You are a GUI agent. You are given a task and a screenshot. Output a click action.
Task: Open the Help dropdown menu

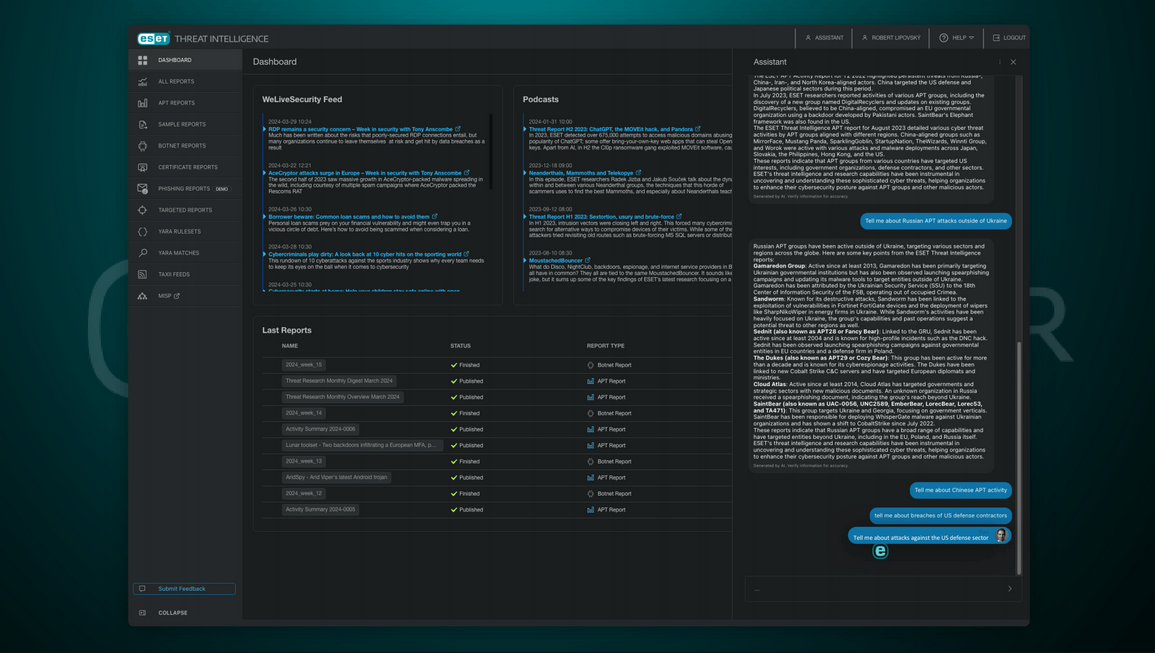pos(957,38)
